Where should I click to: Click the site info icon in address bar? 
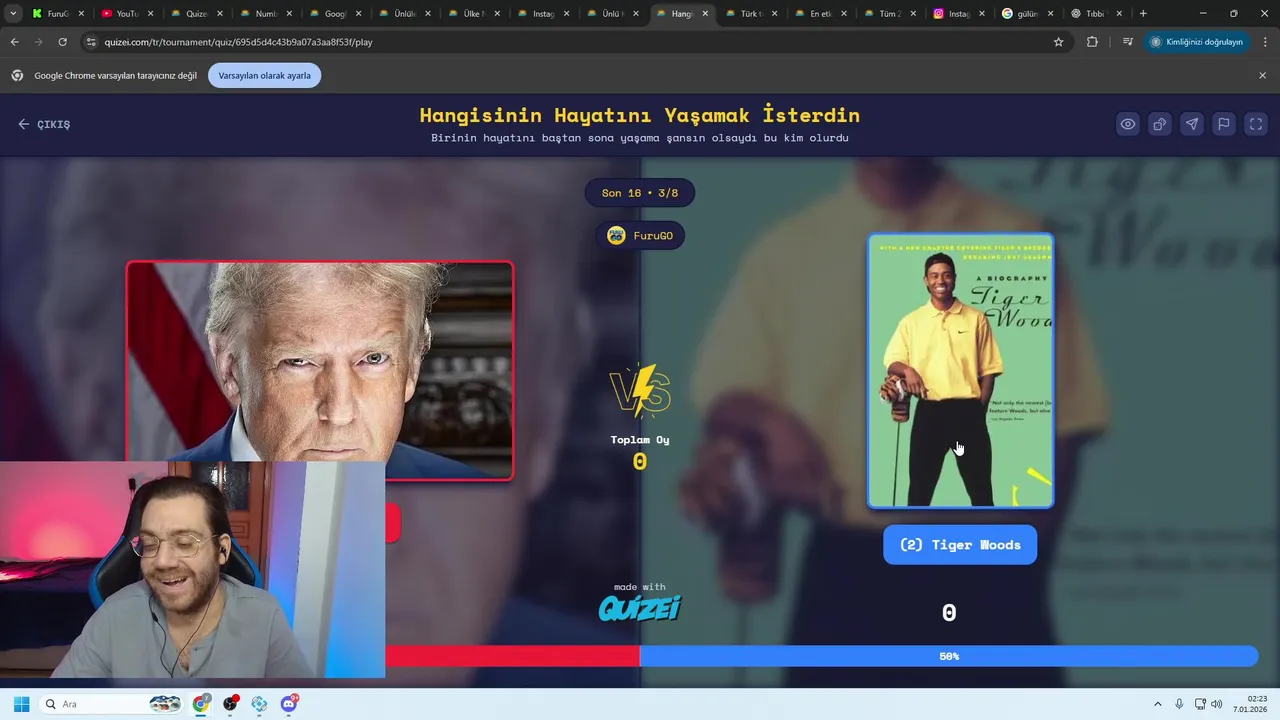91,42
